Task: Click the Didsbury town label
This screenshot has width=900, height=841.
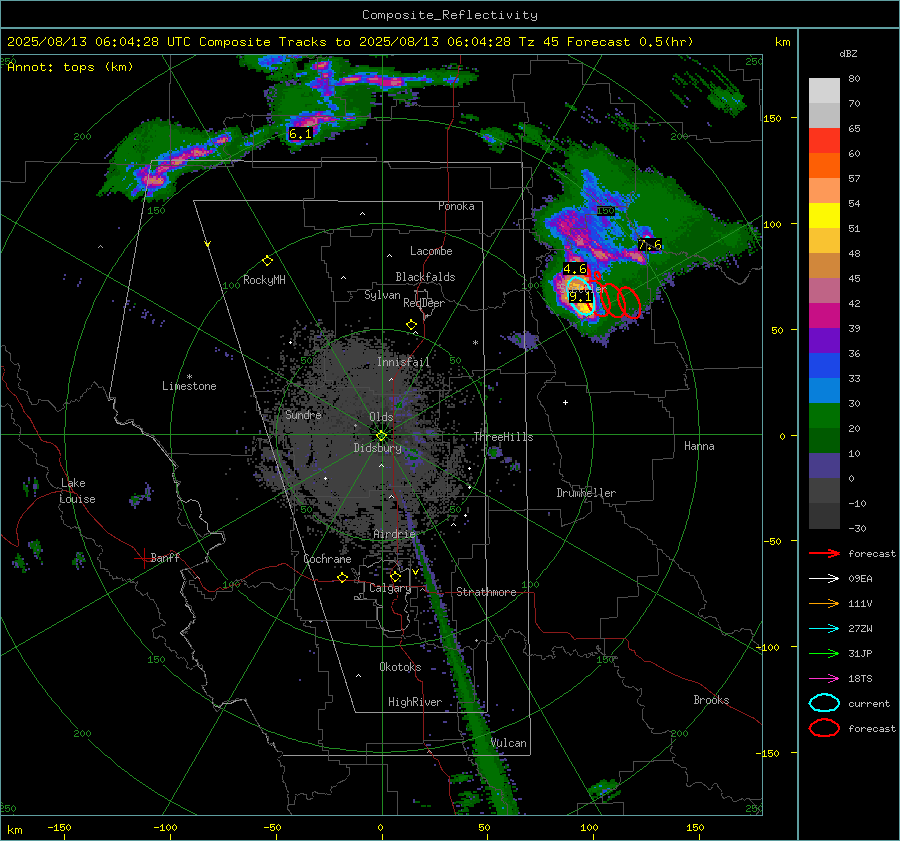Action: [377, 448]
